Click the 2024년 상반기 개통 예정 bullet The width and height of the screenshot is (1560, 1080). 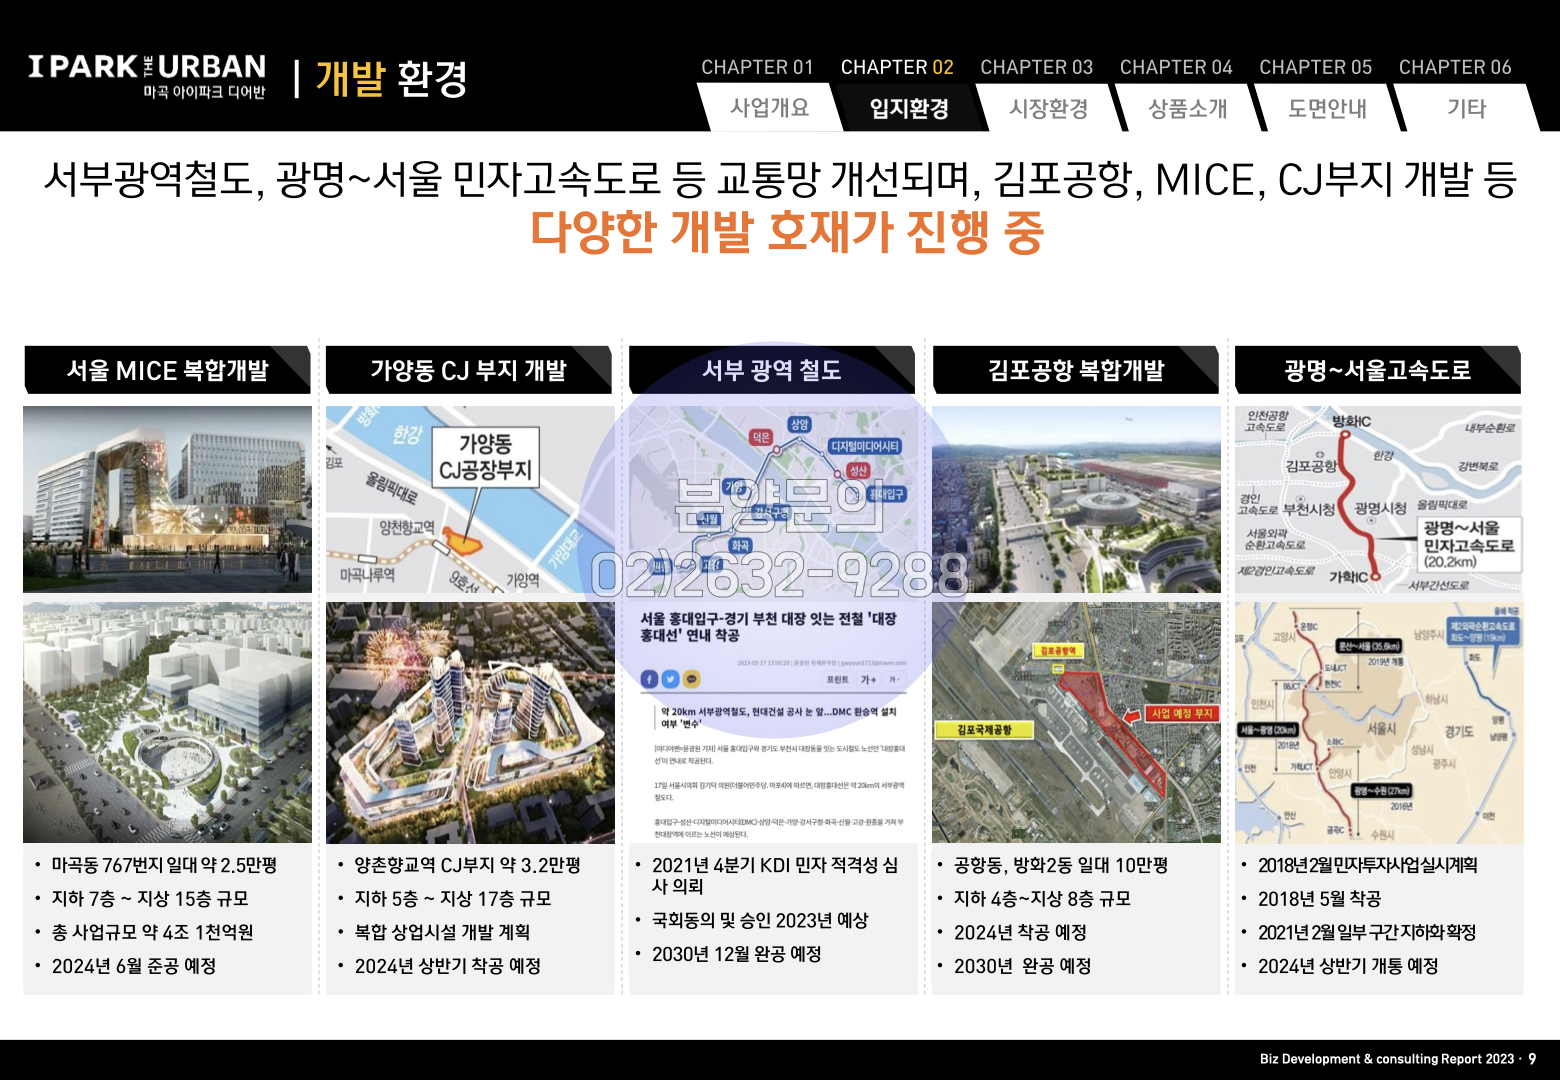pyautogui.click(x=1348, y=966)
